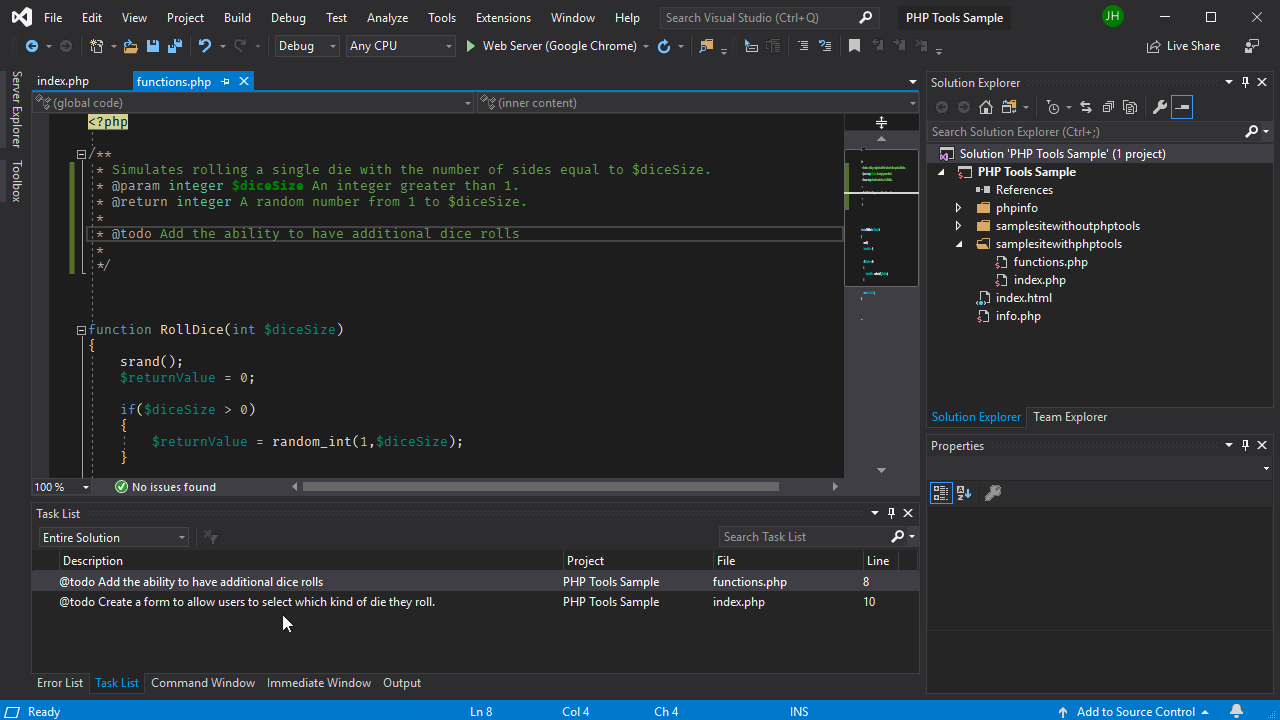
Task: Click the editor horizontal scrollbar thumb
Action: coord(540,487)
